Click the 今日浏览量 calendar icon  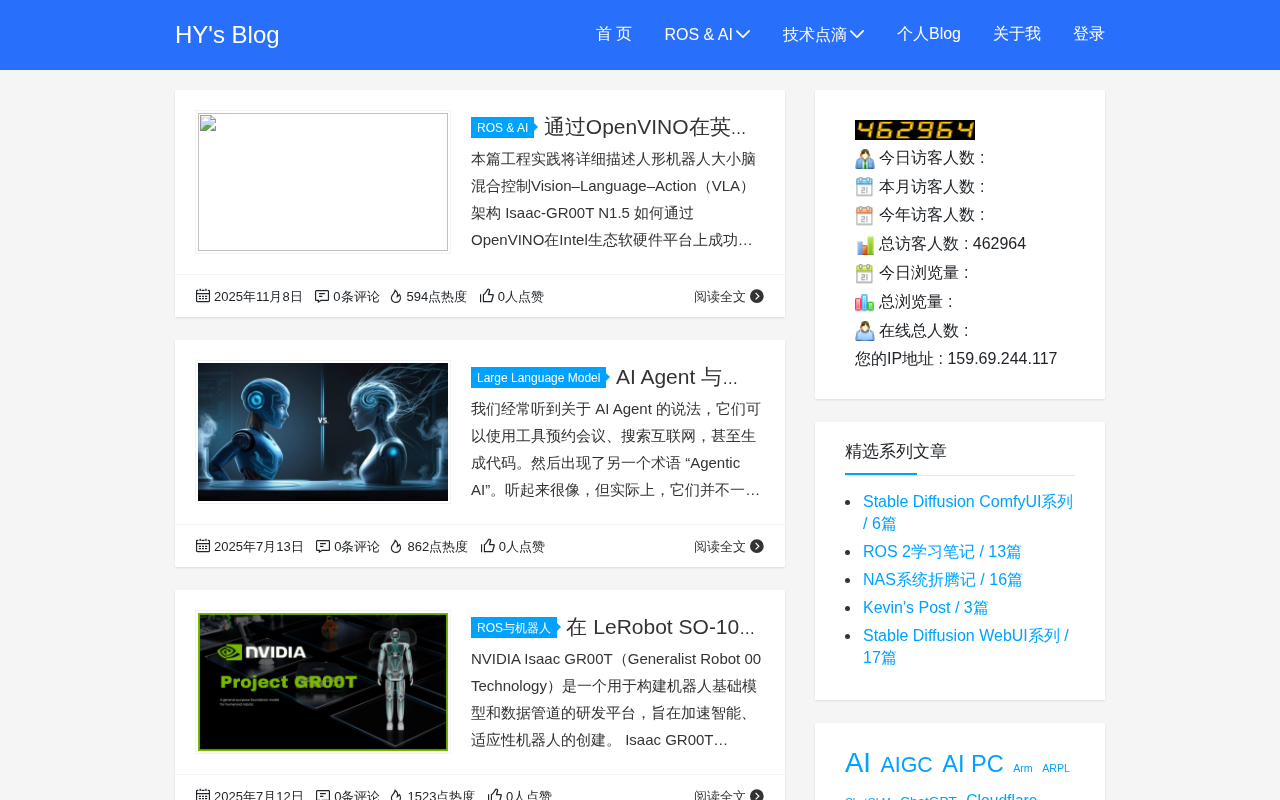point(865,273)
